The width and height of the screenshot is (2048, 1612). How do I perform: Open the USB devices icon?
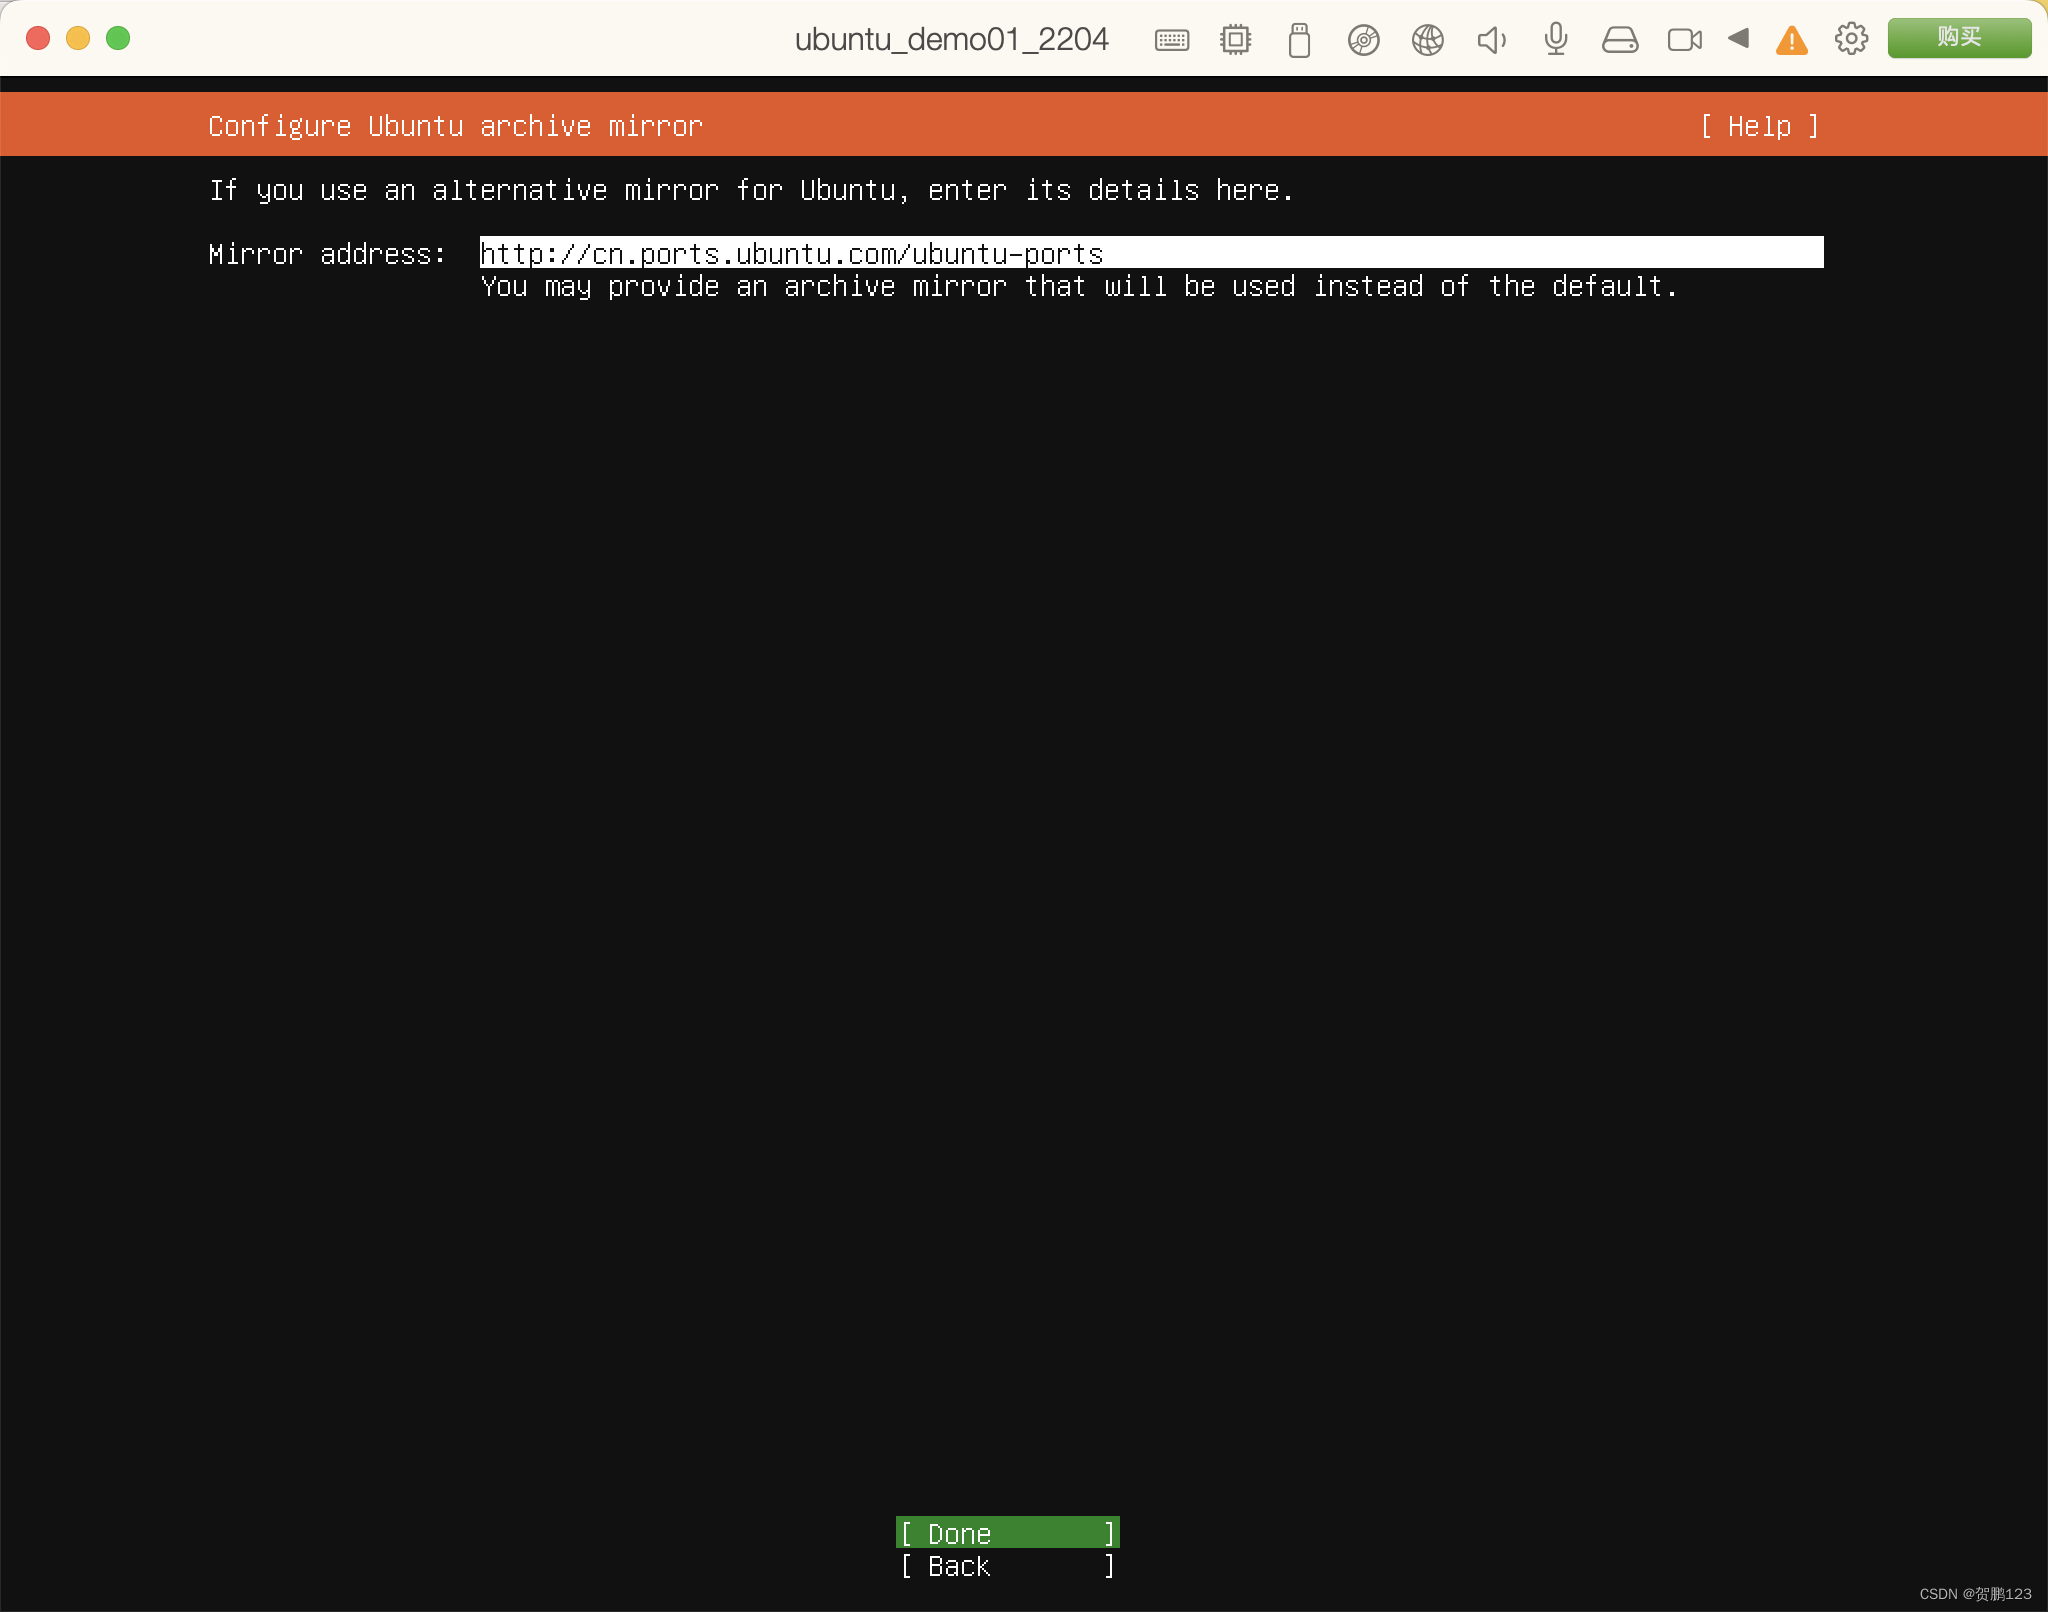[x=1299, y=39]
